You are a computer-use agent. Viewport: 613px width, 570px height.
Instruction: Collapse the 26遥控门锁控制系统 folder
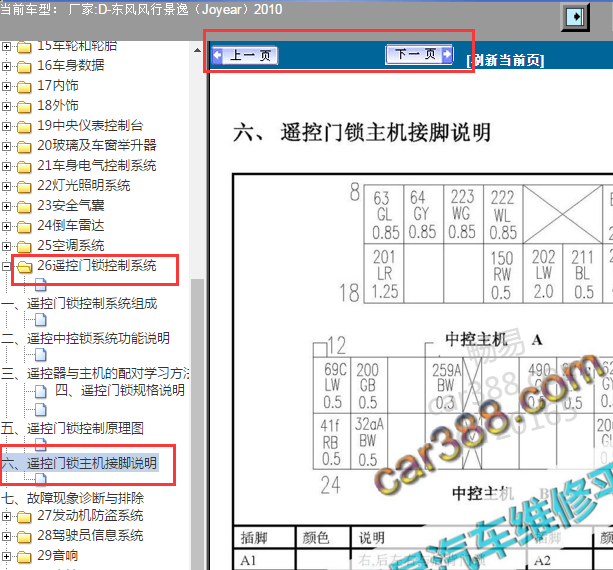point(6,266)
